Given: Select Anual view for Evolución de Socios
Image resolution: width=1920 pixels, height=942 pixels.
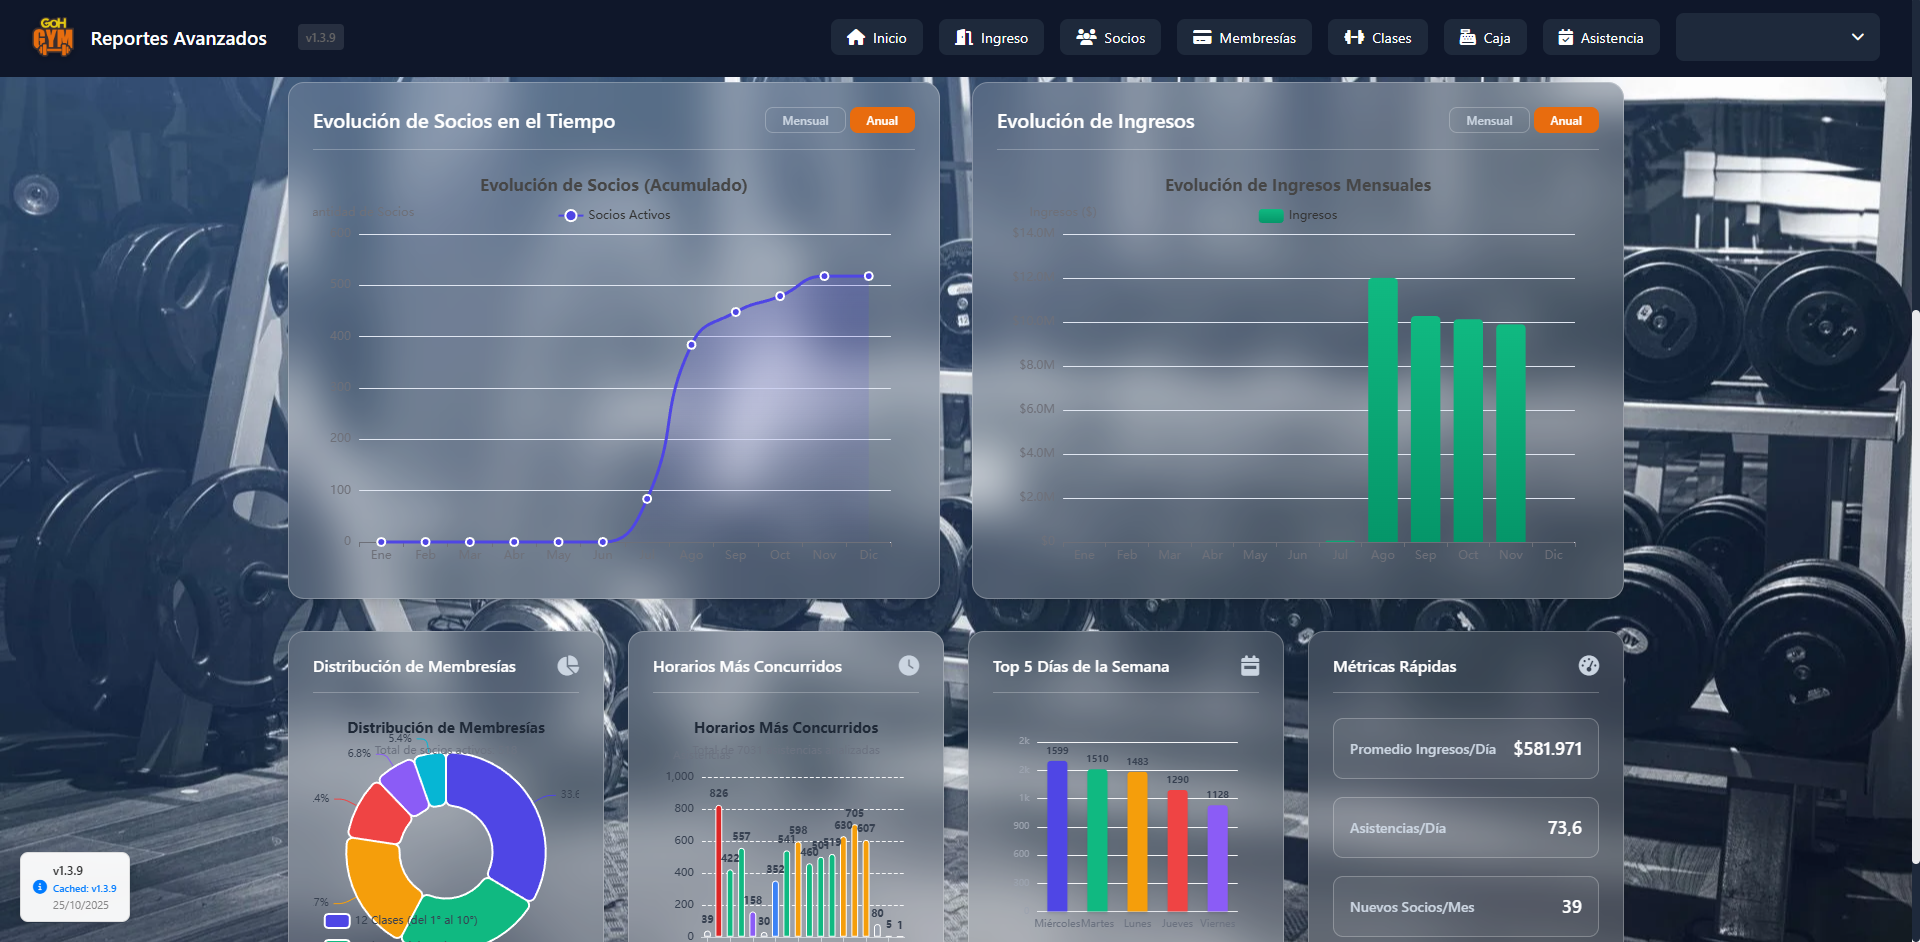Looking at the screenshot, I should [x=882, y=121].
